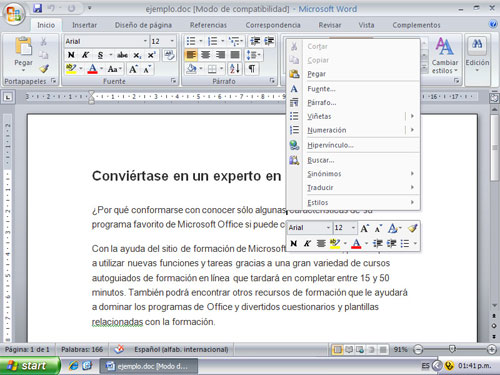Save document from Quick Access toolbar
Screen dimensions: 500x375
[37, 8]
